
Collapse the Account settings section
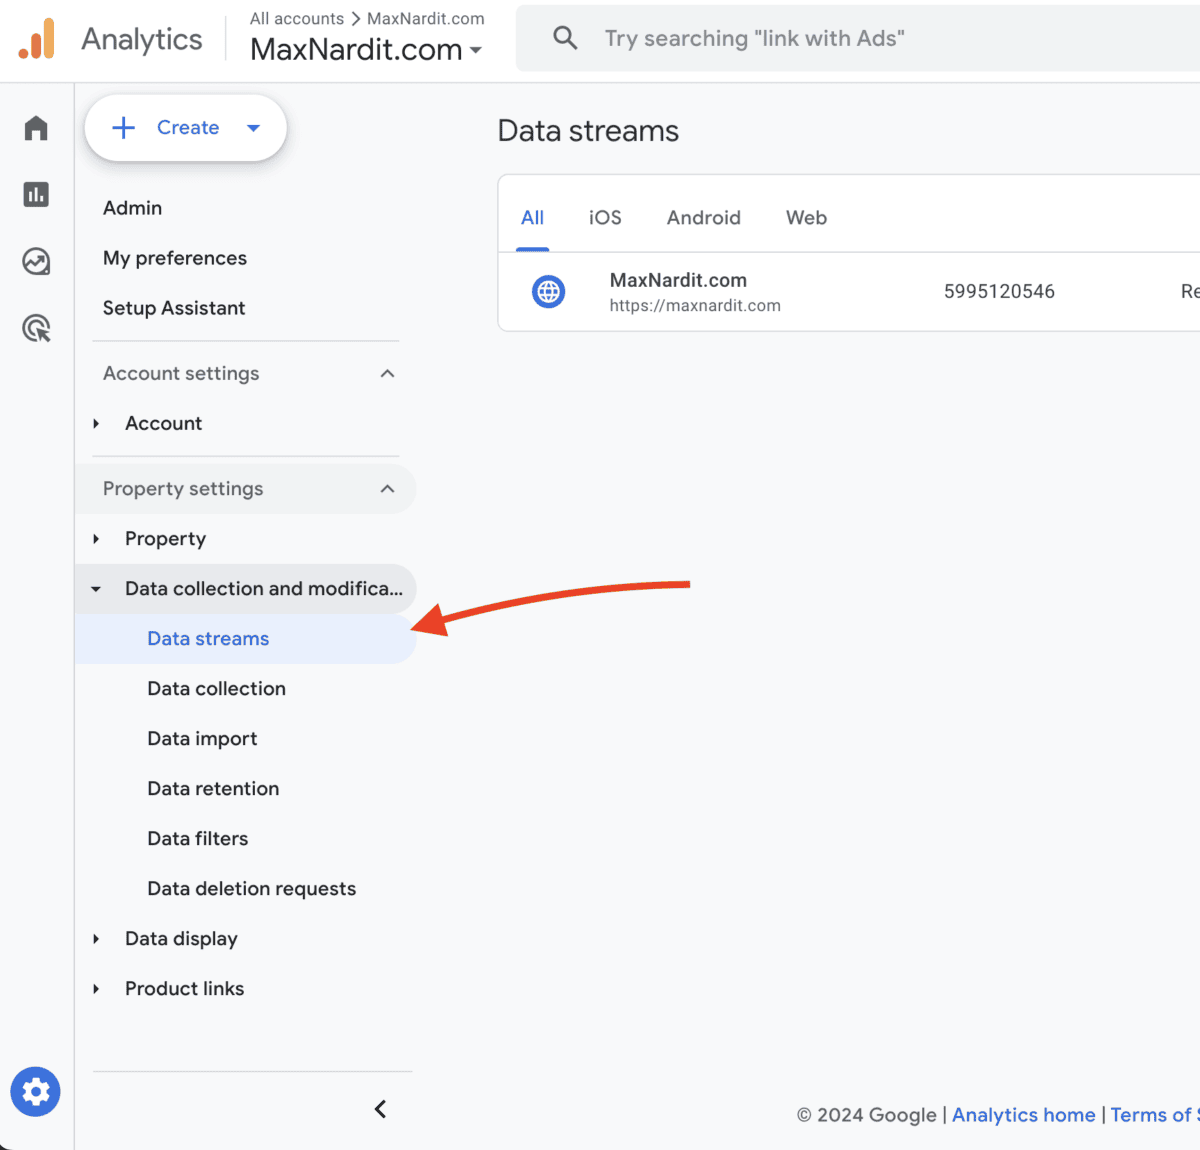[x=387, y=373]
